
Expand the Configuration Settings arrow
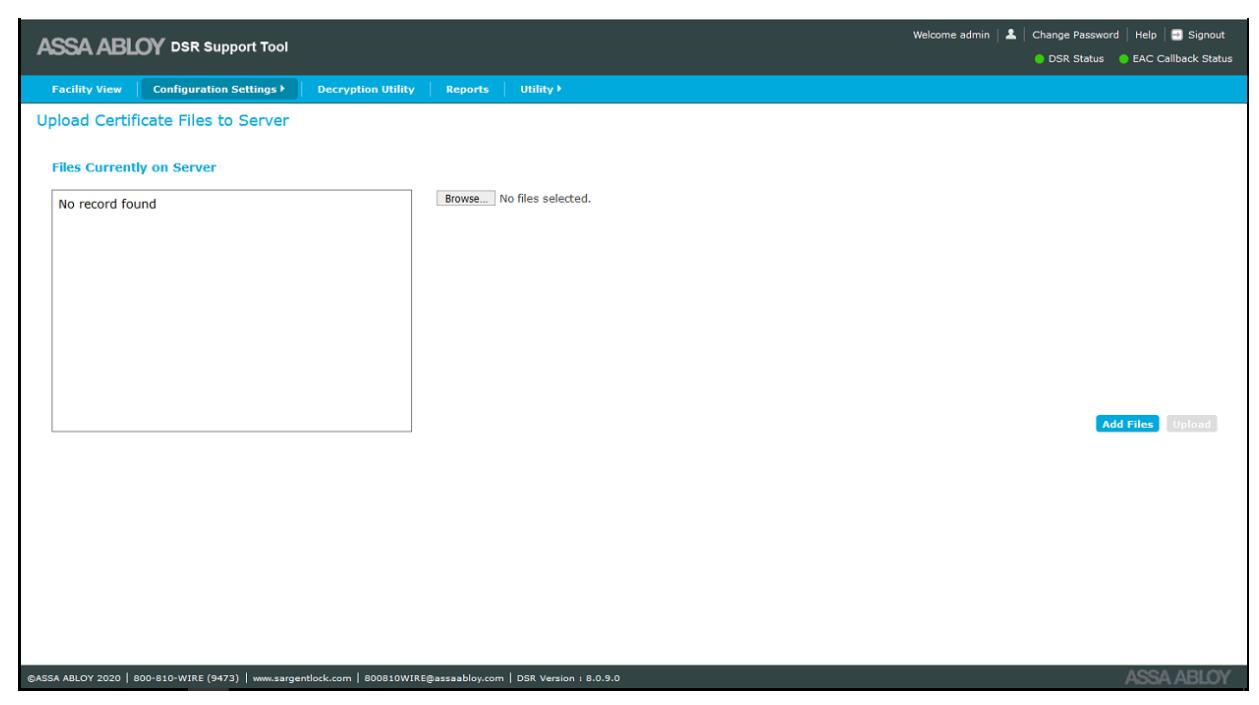(x=283, y=89)
